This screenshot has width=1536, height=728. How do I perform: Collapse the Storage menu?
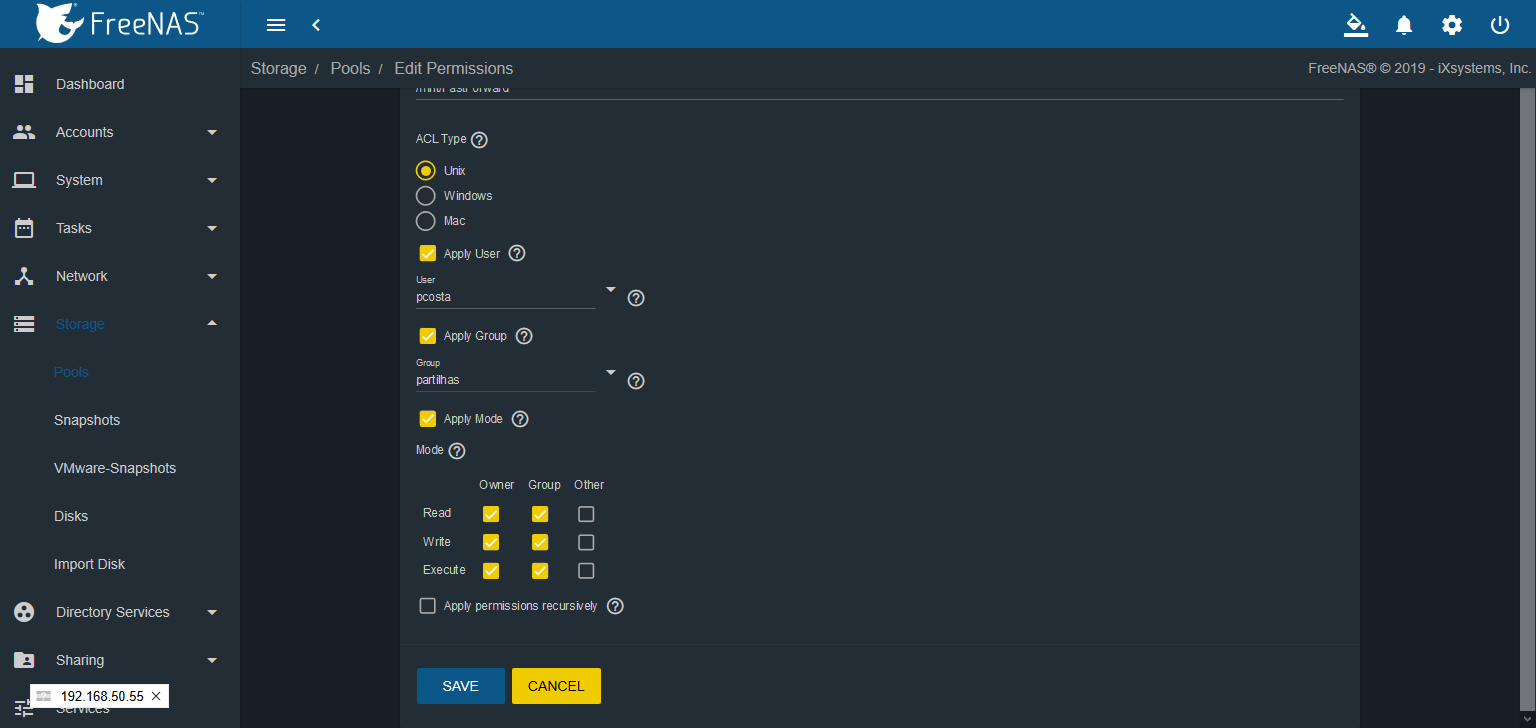(120, 324)
